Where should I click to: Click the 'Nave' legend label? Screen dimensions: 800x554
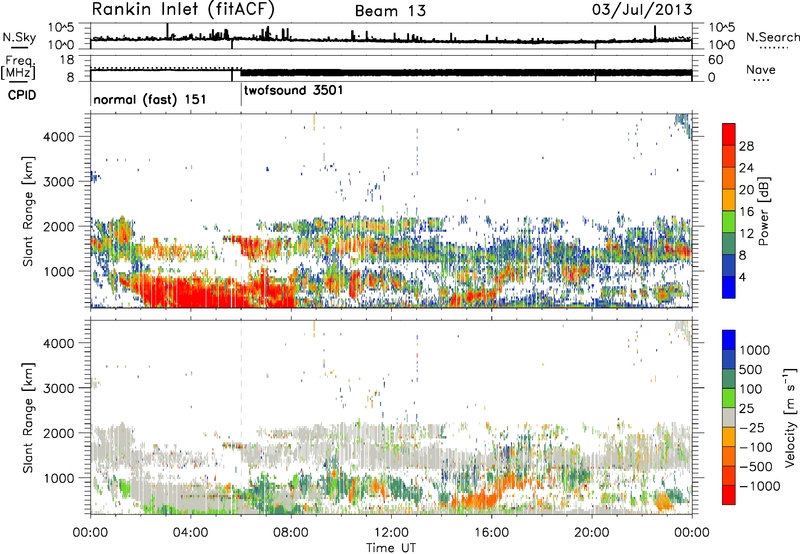tap(761, 70)
